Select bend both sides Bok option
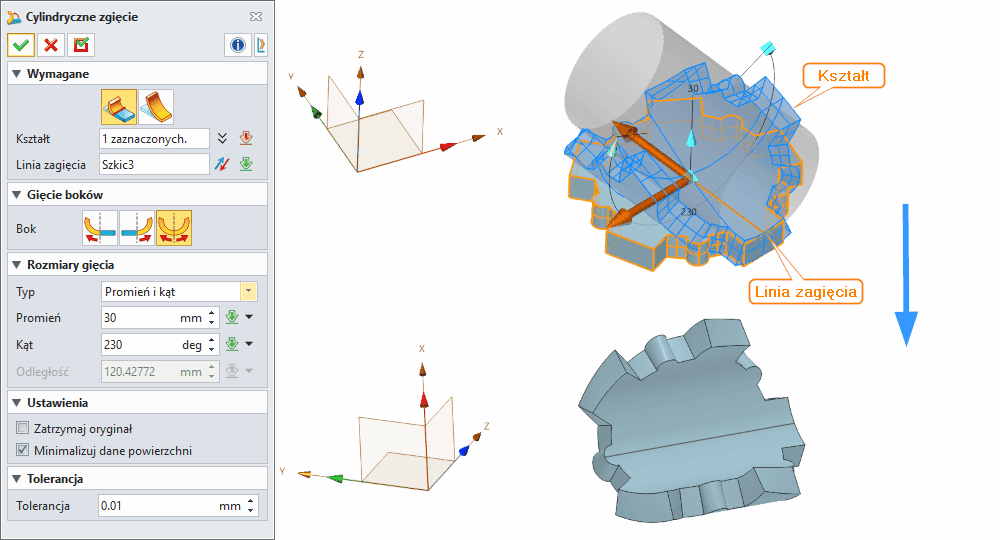This screenshot has height=540, width=1000. [x=174, y=228]
